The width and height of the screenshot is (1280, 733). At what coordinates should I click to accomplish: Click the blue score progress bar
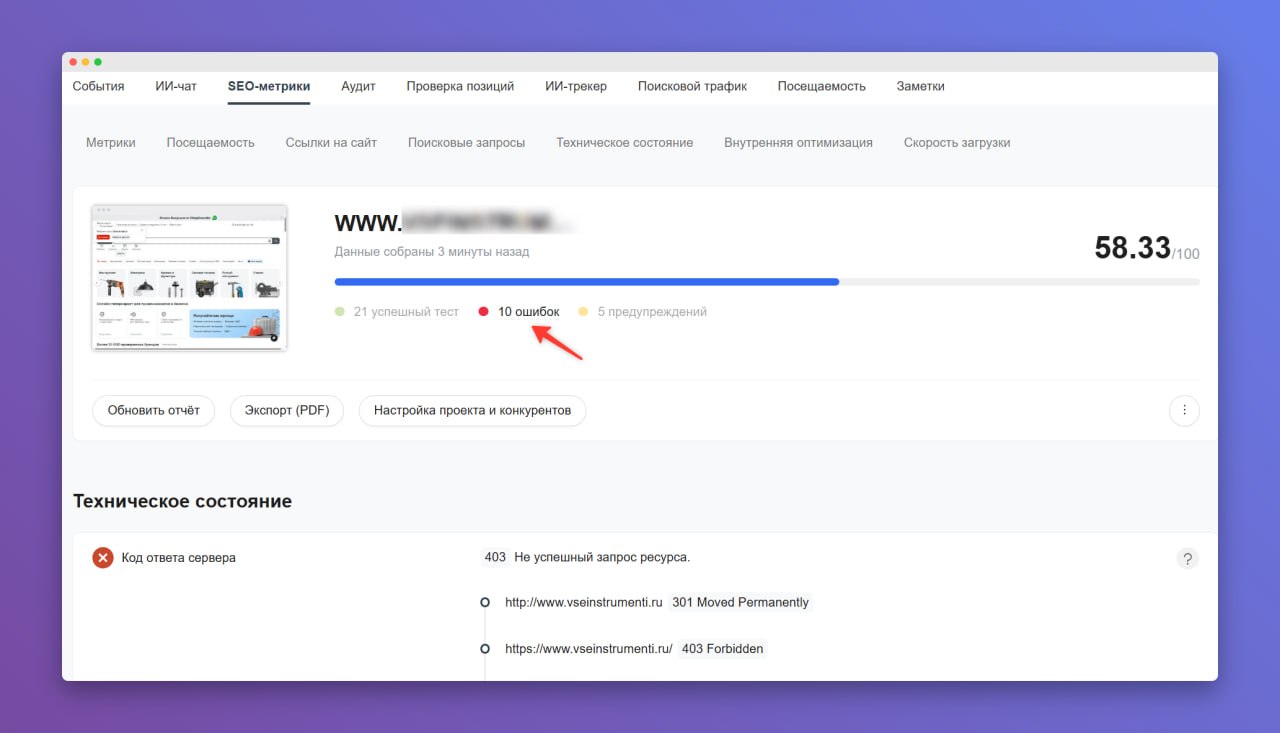tap(587, 282)
